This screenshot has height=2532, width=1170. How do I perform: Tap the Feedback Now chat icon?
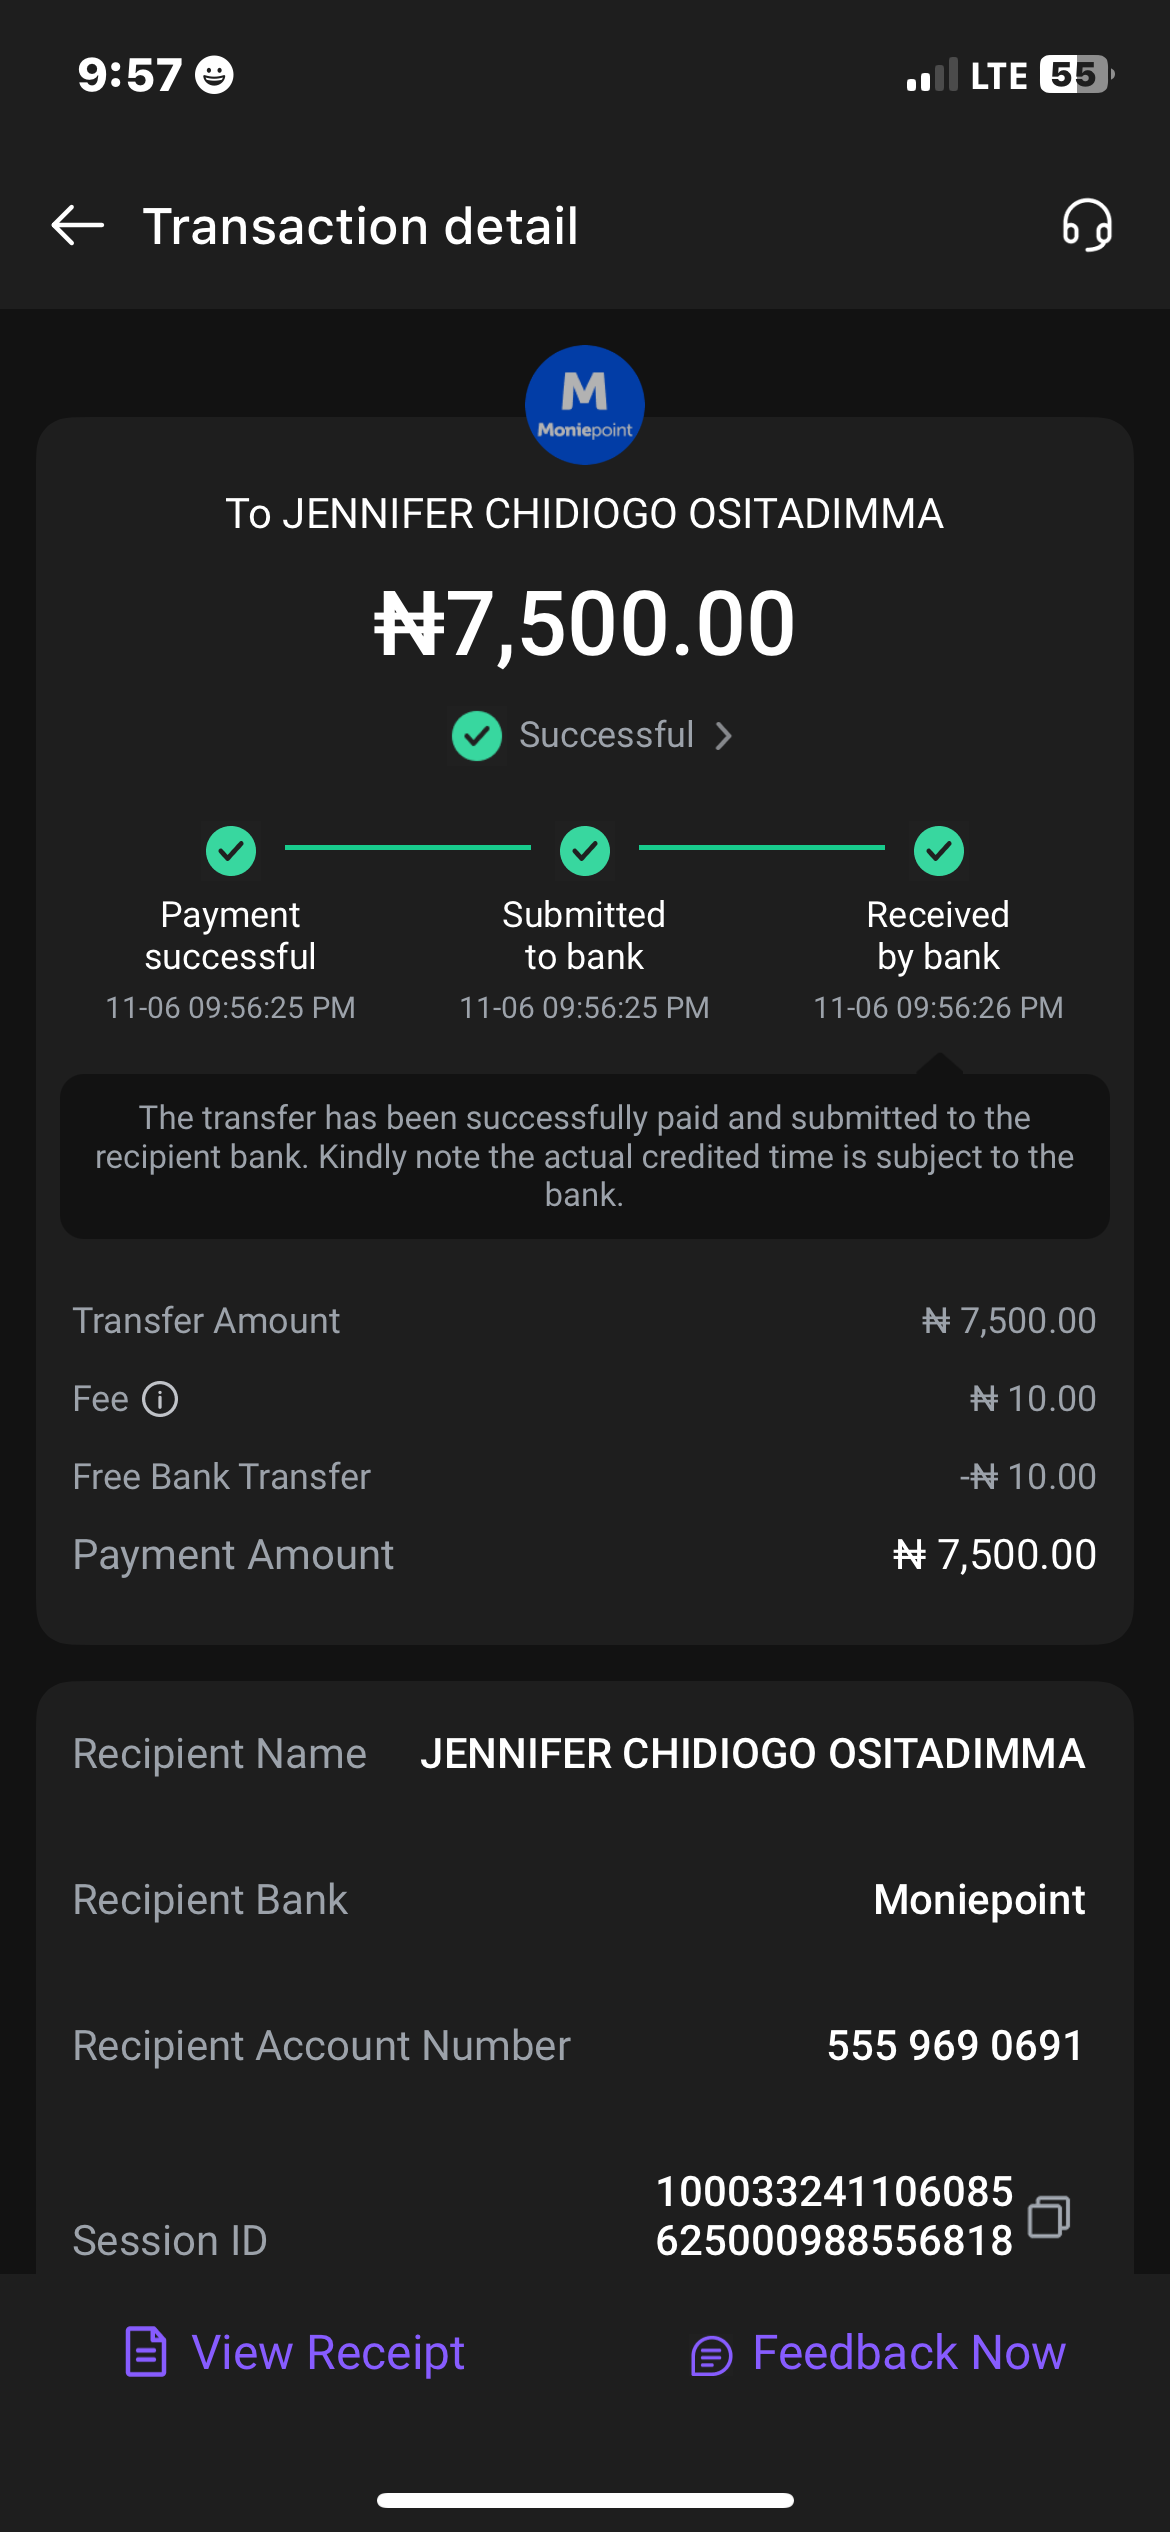point(711,2355)
